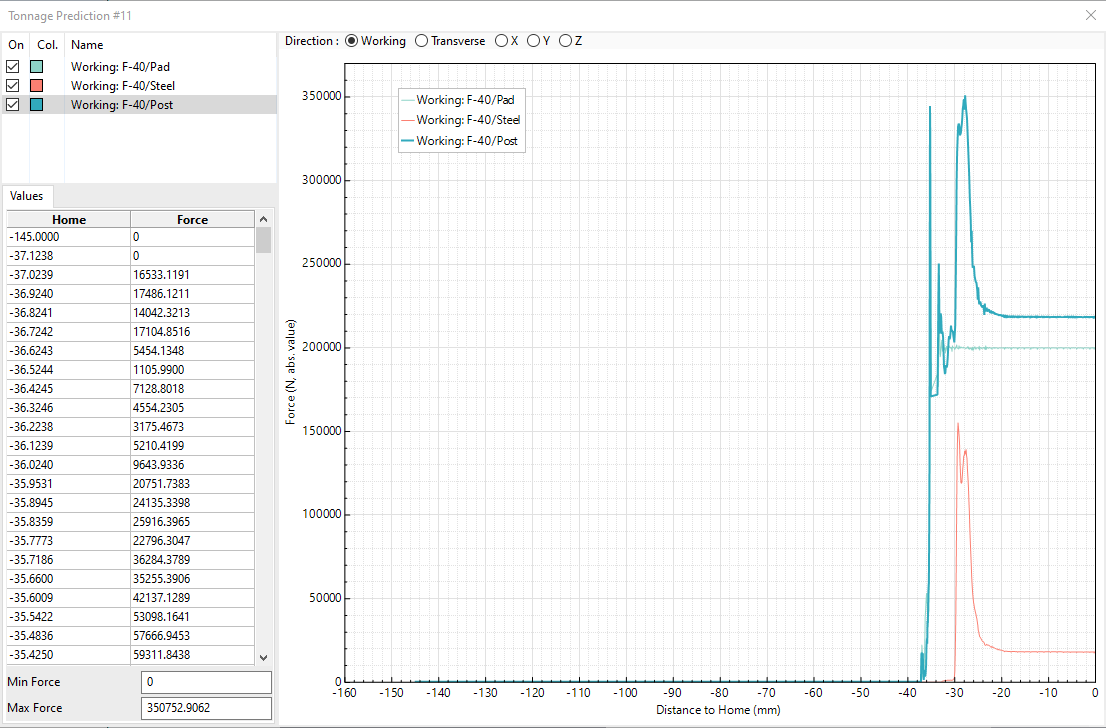Image resolution: width=1106 pixels, height=728 pixels.
Task: Select Force cell 25916.3965
Action: (193, 523)
